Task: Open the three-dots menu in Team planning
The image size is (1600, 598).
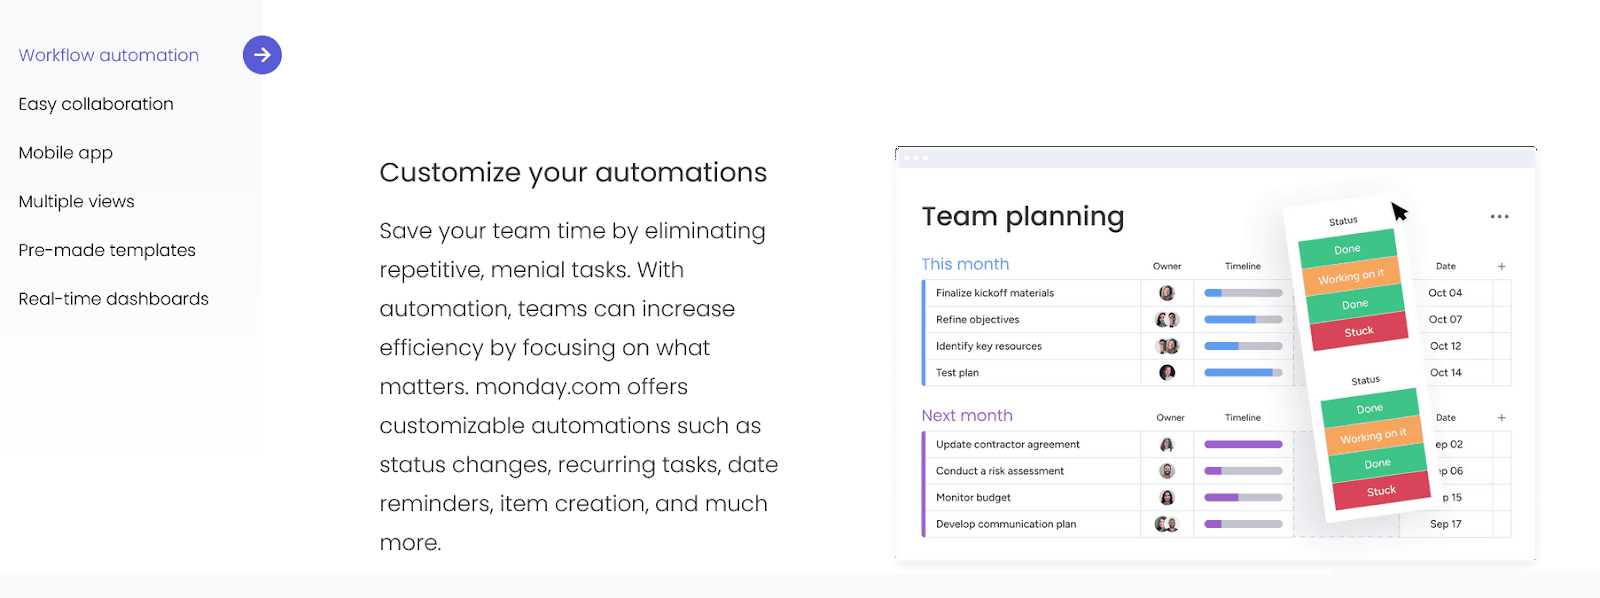Action: (x=1499, y=217)
